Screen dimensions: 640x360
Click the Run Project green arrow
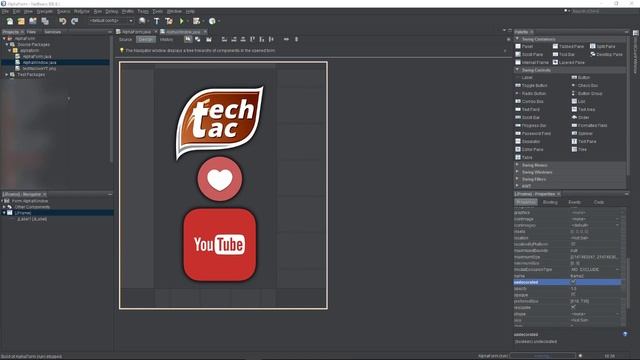[x=182, y=21]
